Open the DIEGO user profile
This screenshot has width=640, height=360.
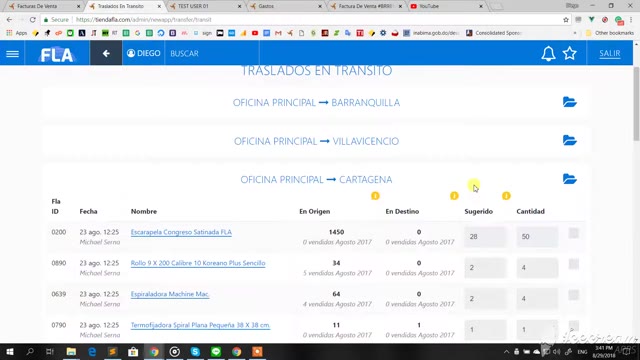coord(143,53)
